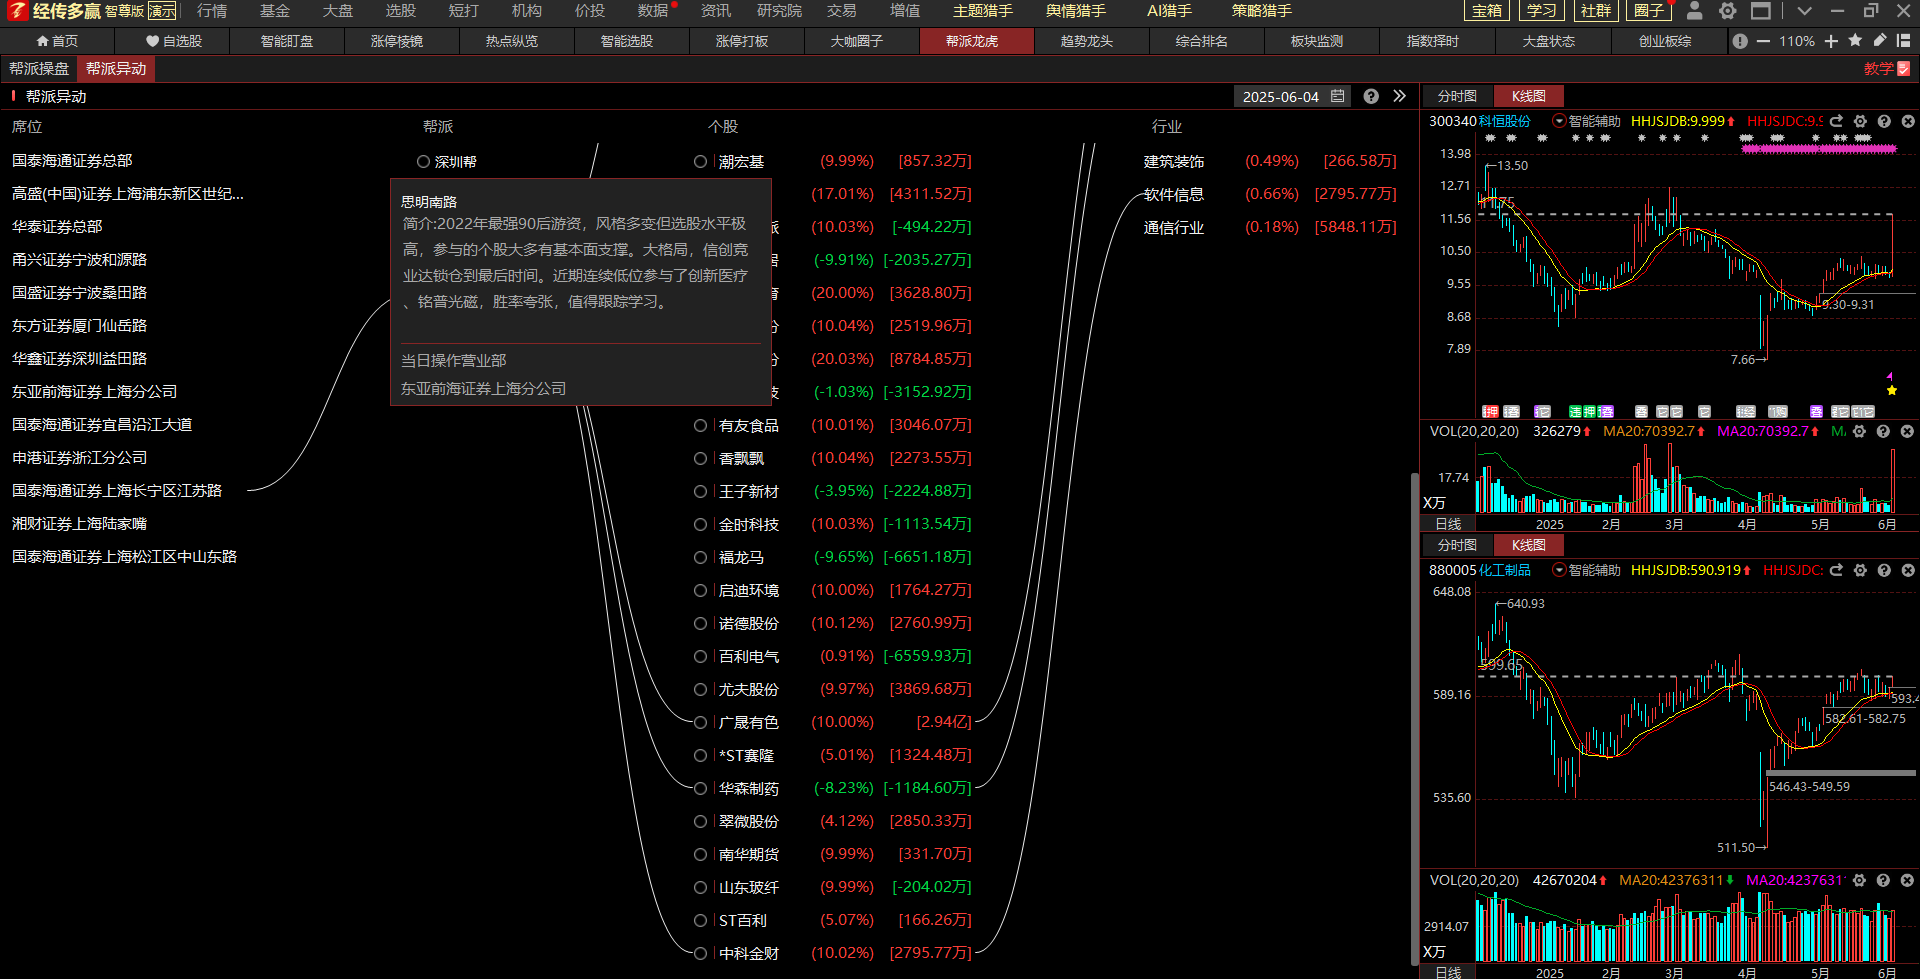Select seat 东亚前海证券上海分公司 in the seat list

point(94,392)
